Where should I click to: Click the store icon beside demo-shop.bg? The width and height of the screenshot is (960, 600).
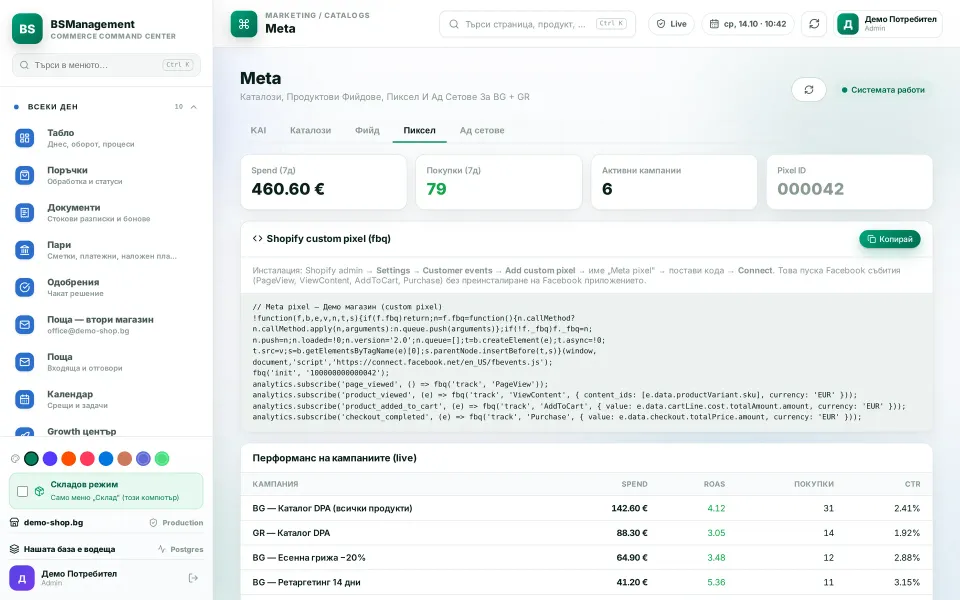point(15,522)
